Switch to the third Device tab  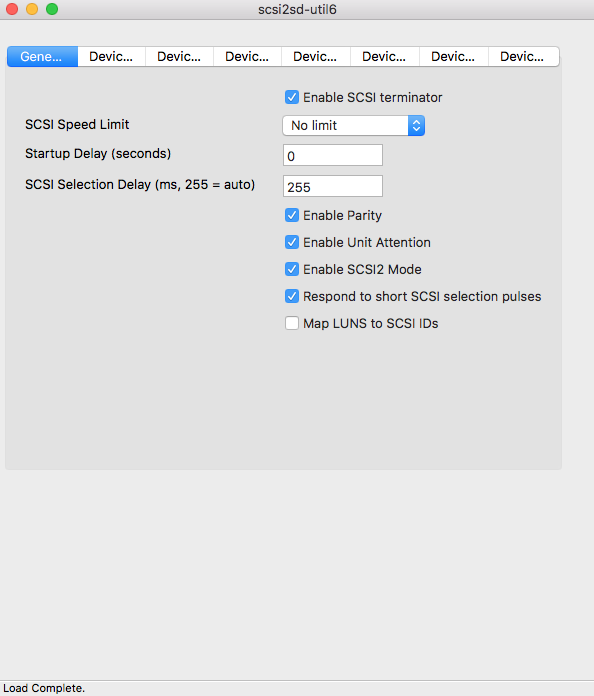click(247, 57)
